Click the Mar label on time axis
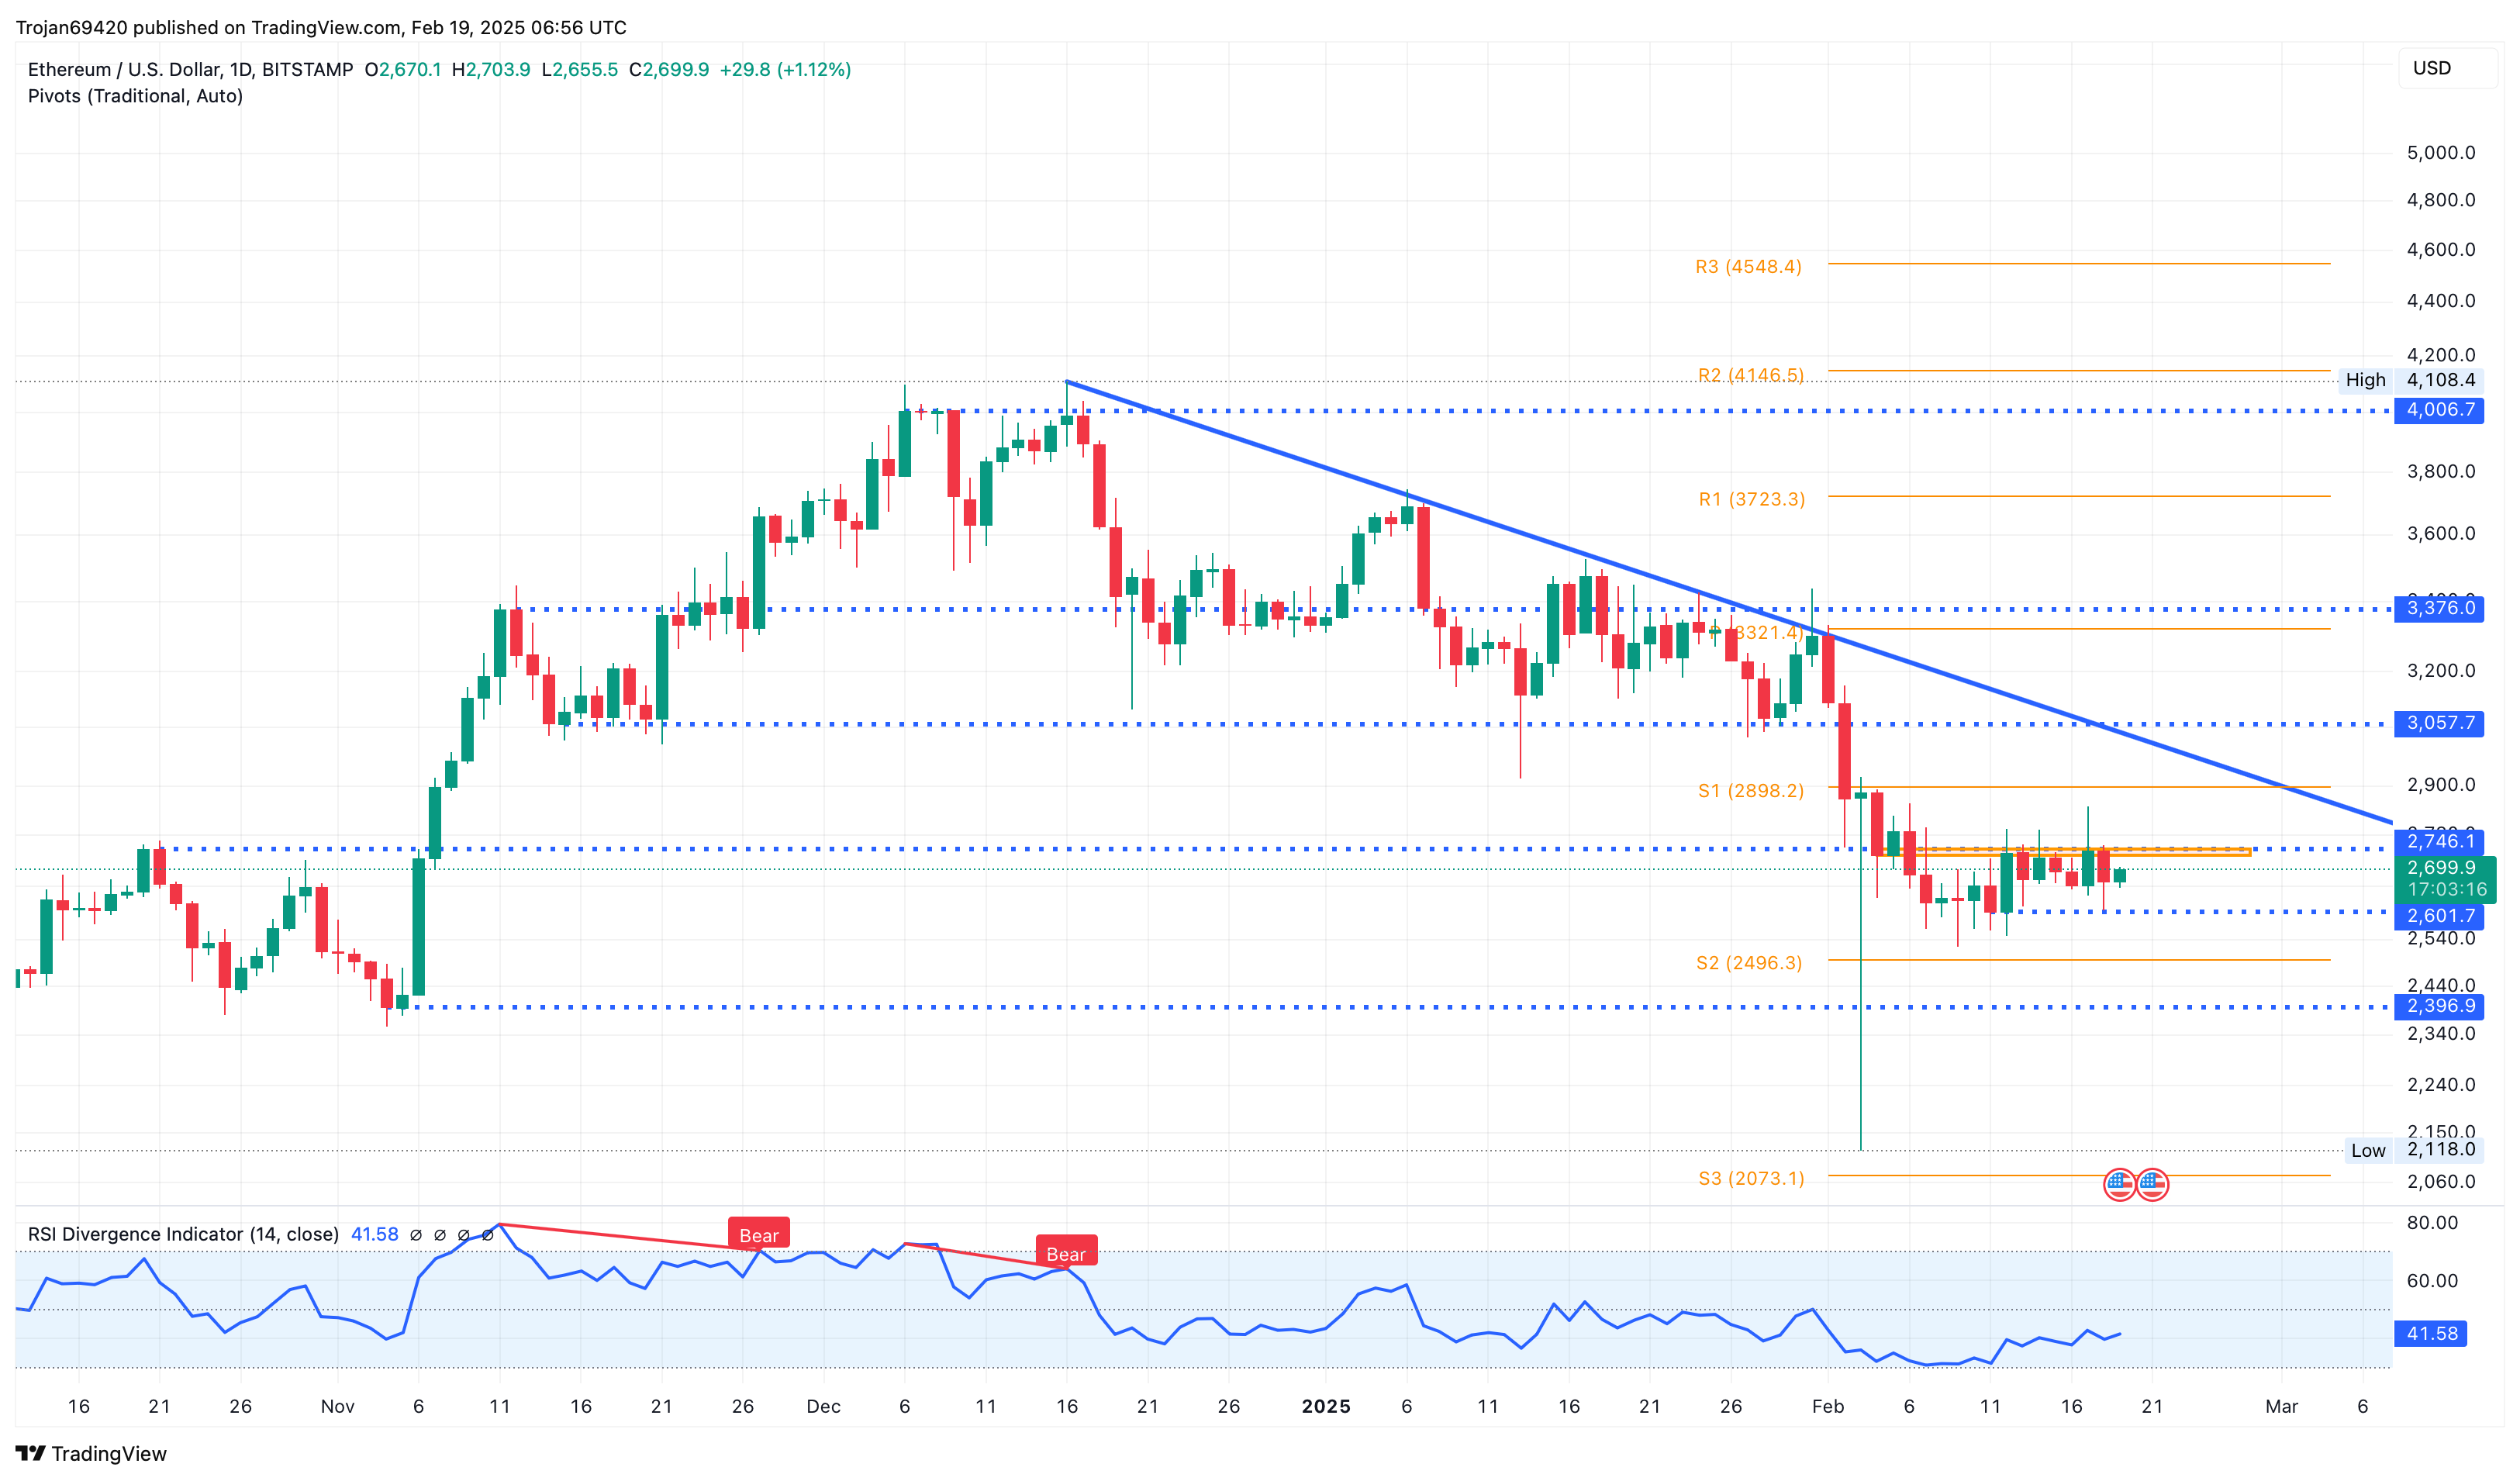Viewport: 2520px width, 1481px height. pyautogui.click(x=2281, y=1407)
